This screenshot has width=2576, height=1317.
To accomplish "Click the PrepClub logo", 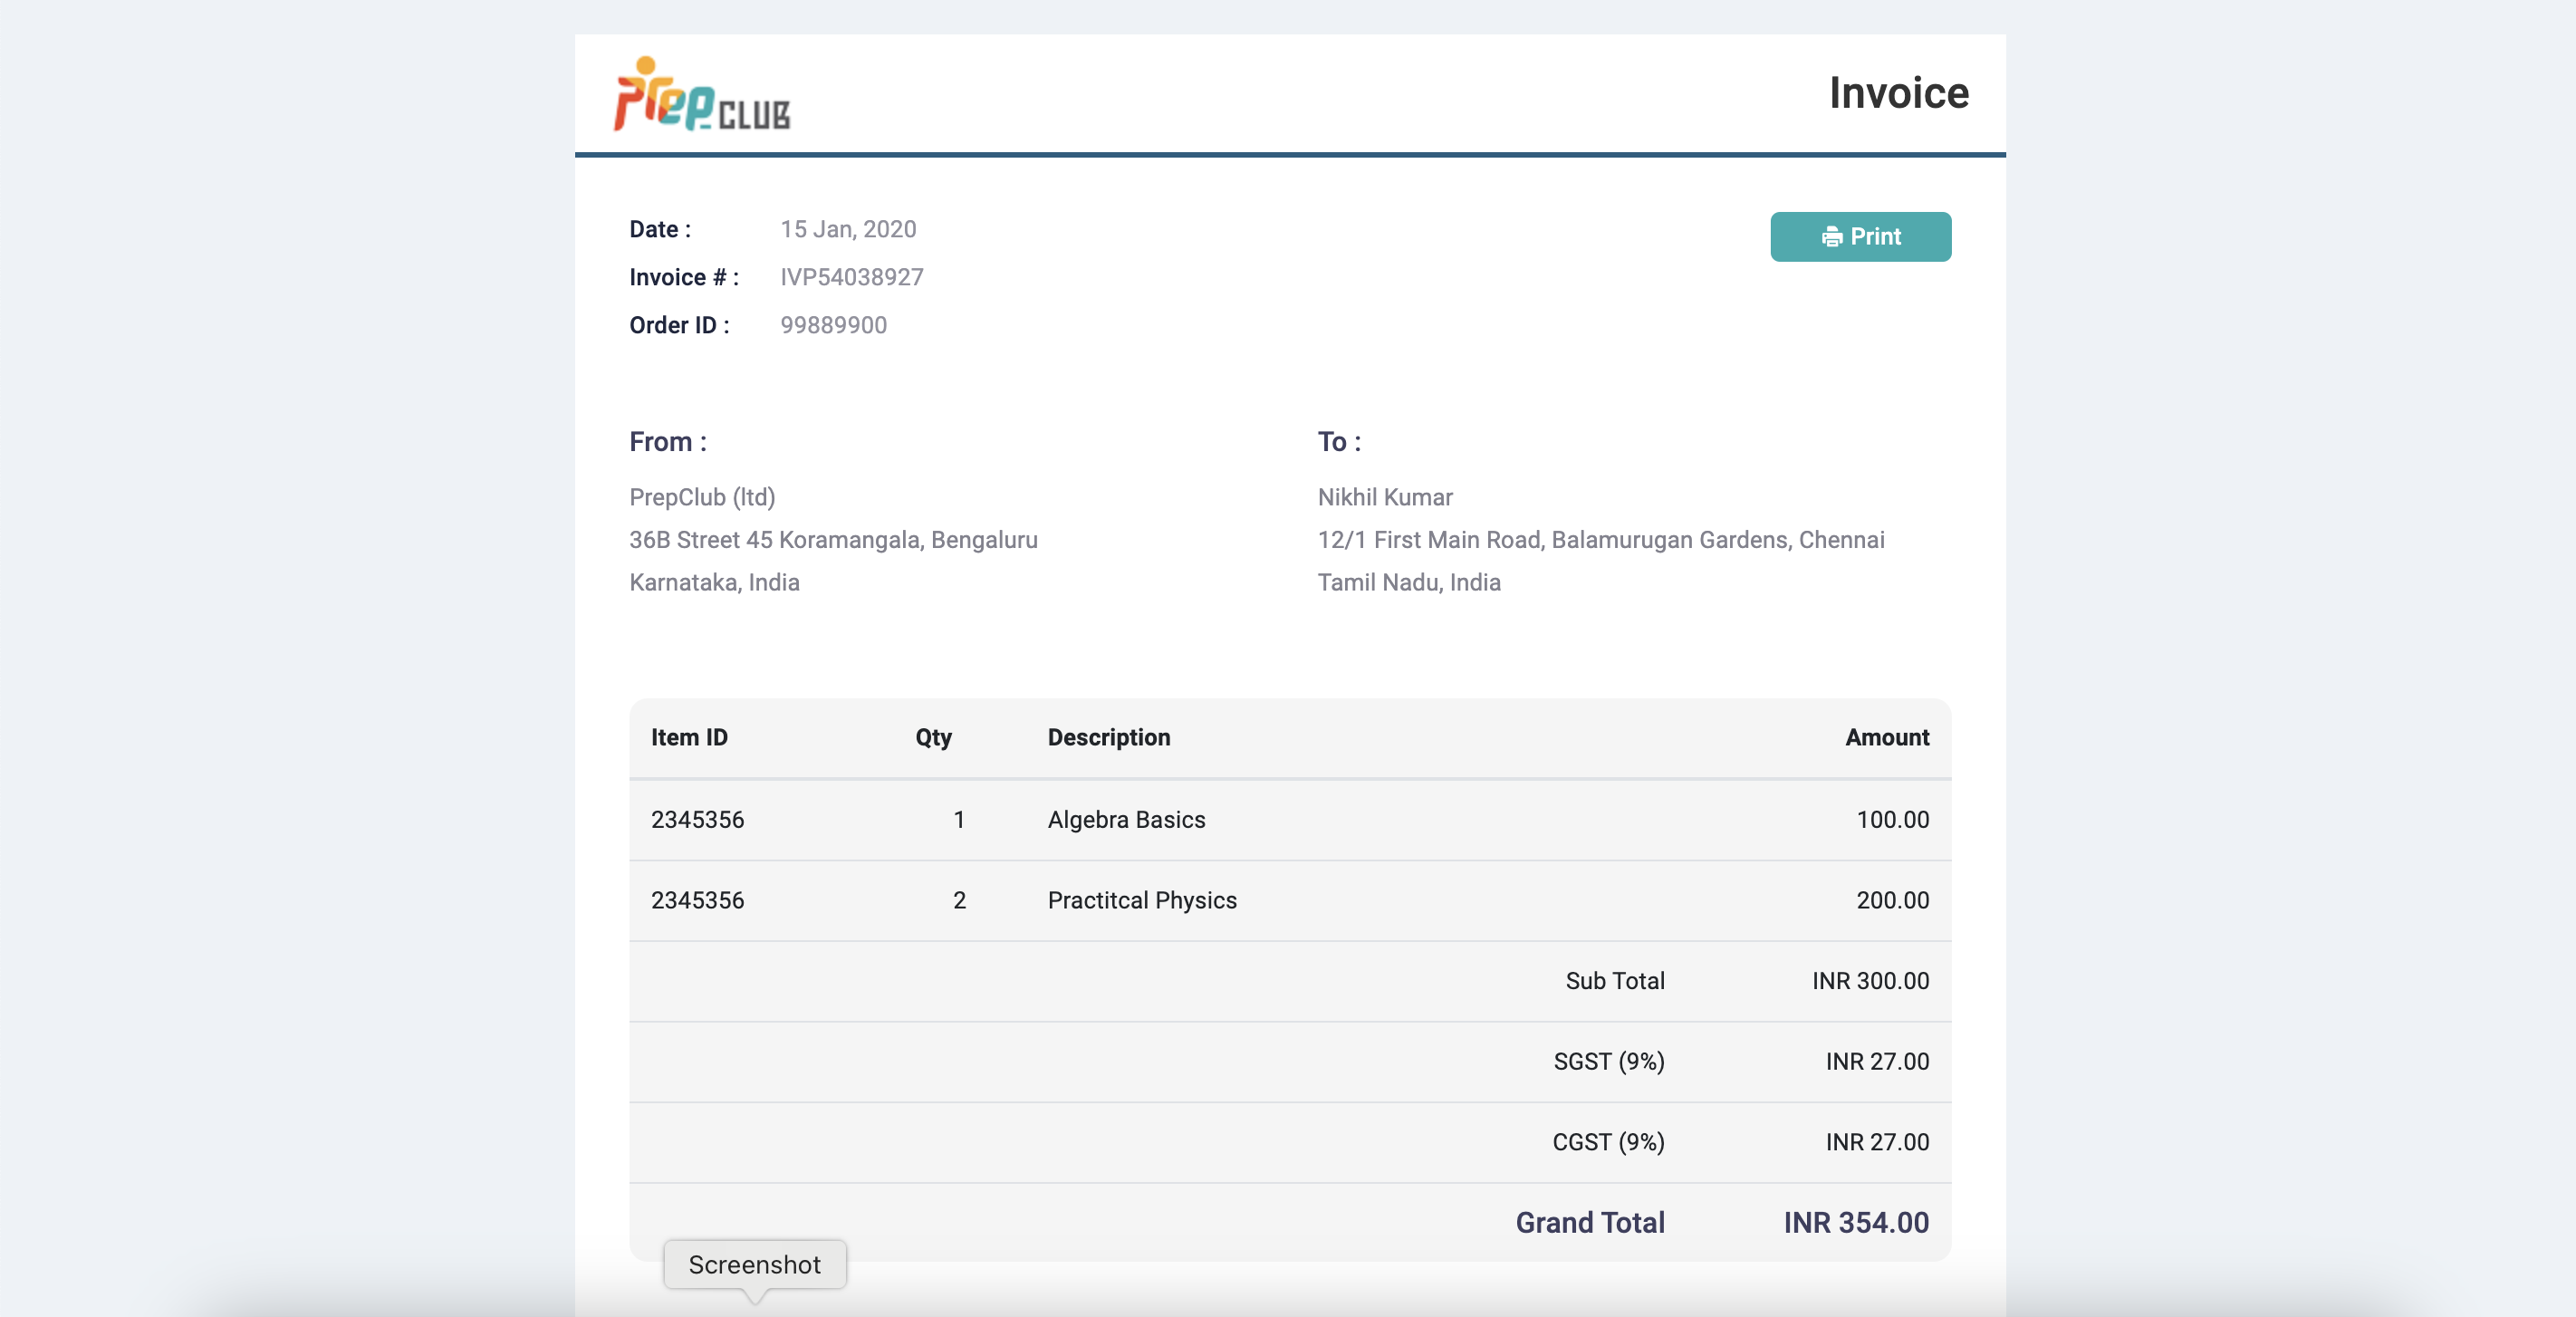I will tap(702, 94).
